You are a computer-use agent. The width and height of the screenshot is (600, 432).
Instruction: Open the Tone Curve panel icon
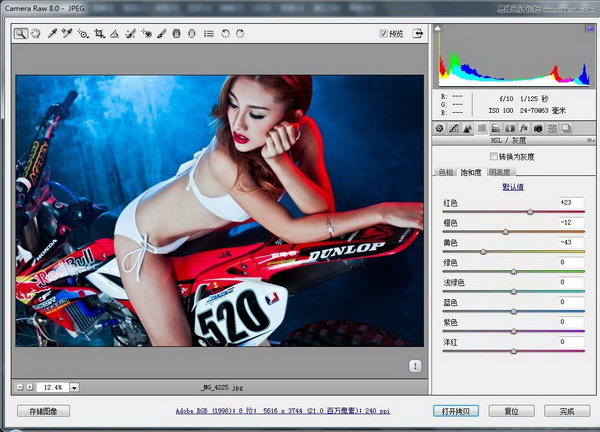(454, 128)
